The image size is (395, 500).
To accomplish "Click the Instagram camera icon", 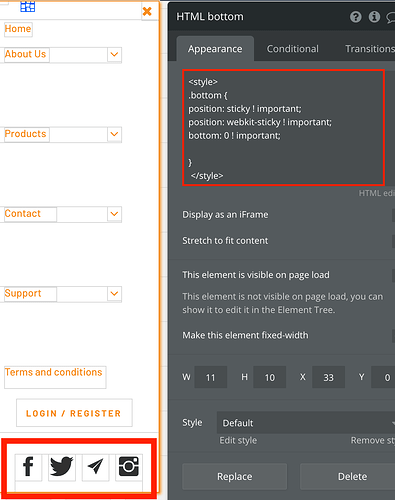I will [129, 467].
